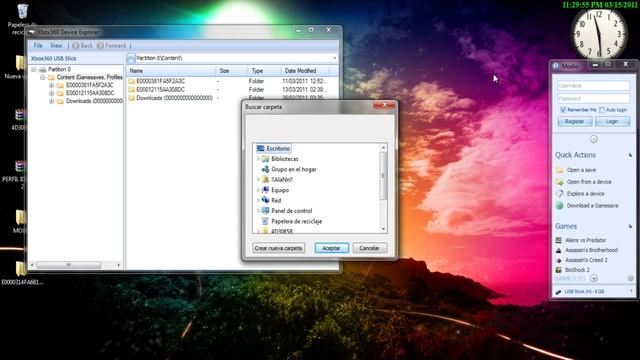640x360 pixels.
Task: Select the E00012115AA308DC row in the file list
Action: tap(232, 89)
